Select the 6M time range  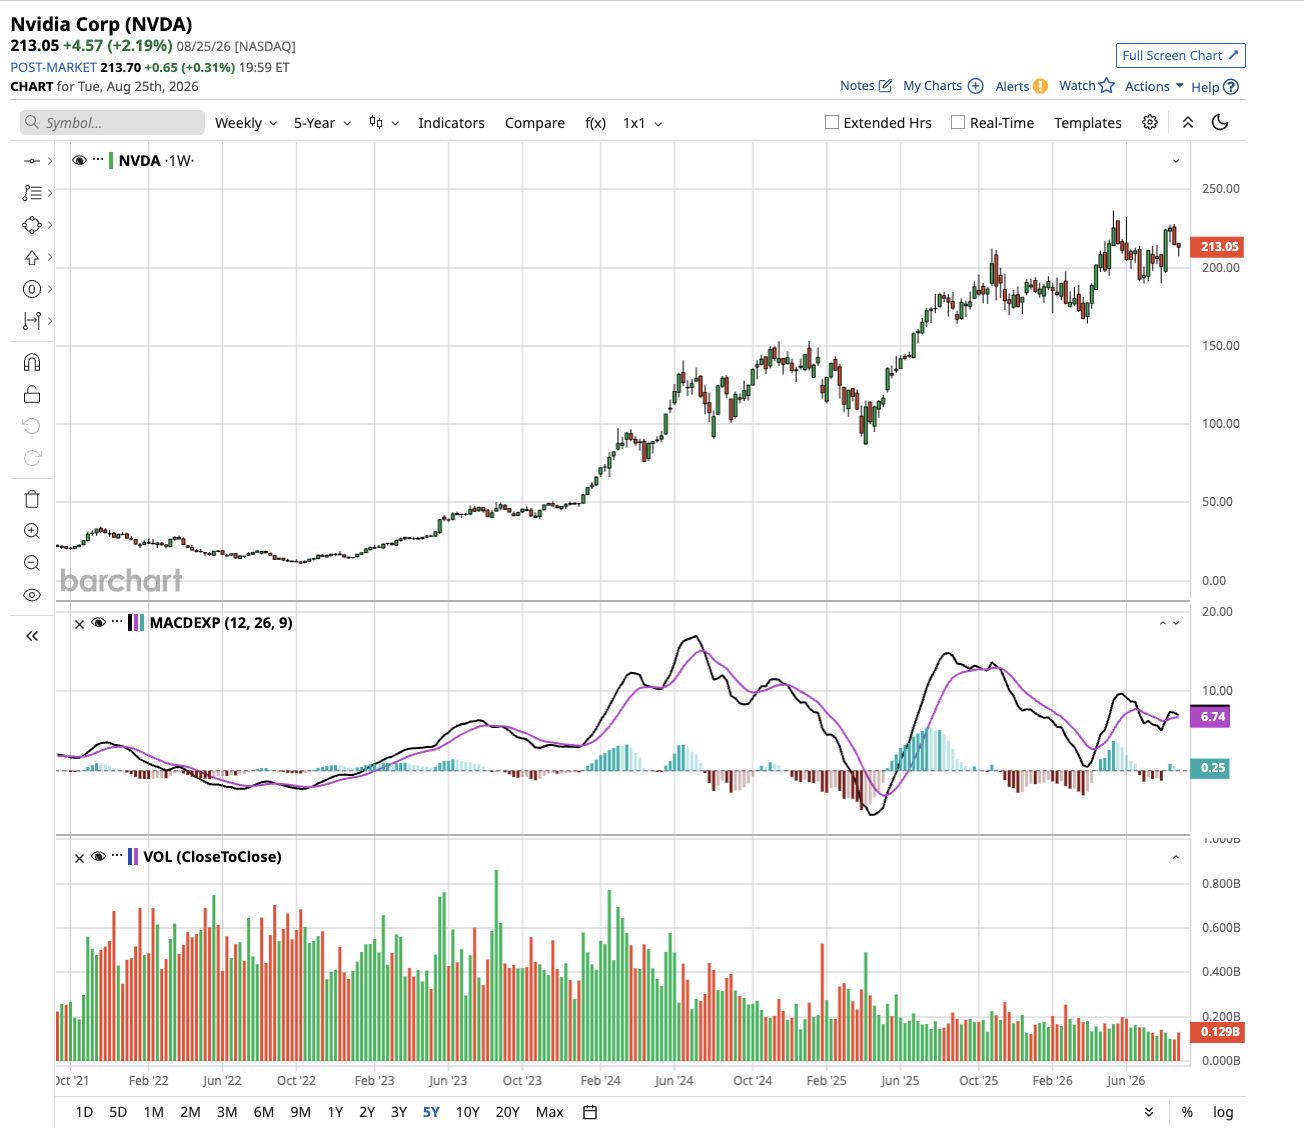pyautogui.click(x=264, y=1112)
